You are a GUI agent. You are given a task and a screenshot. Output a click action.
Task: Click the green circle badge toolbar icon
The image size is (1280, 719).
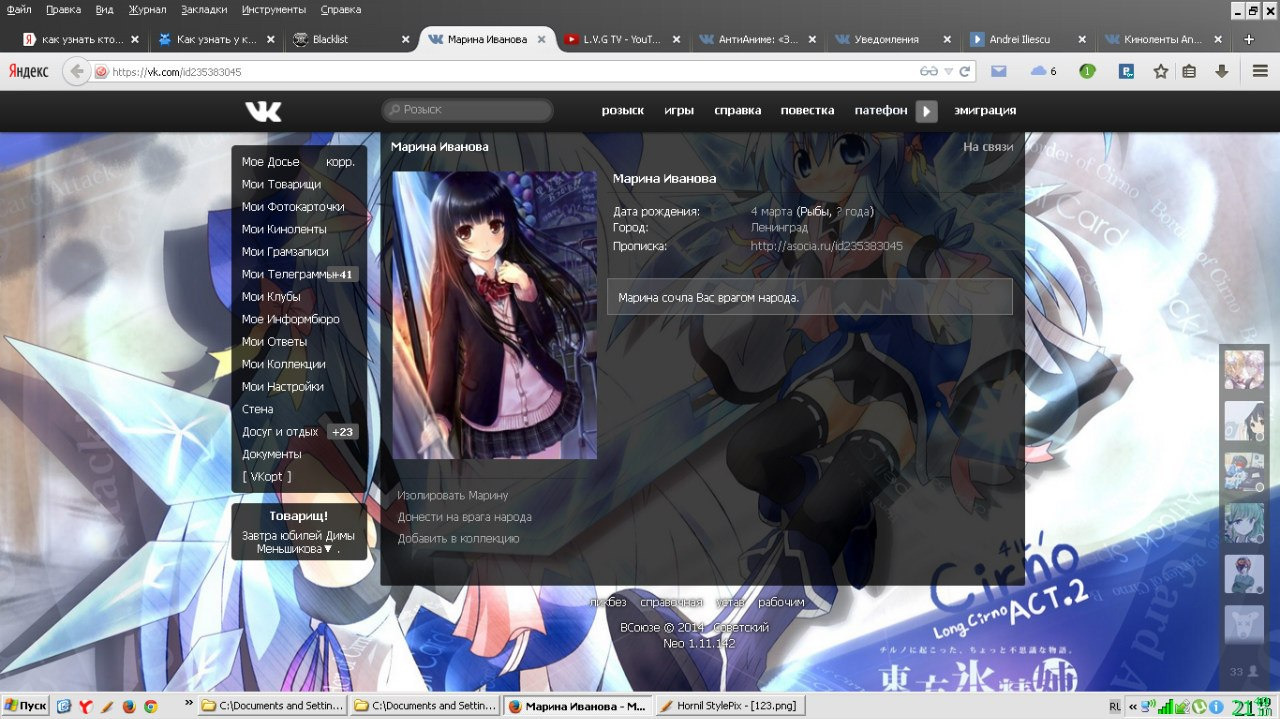(1087, 71)
